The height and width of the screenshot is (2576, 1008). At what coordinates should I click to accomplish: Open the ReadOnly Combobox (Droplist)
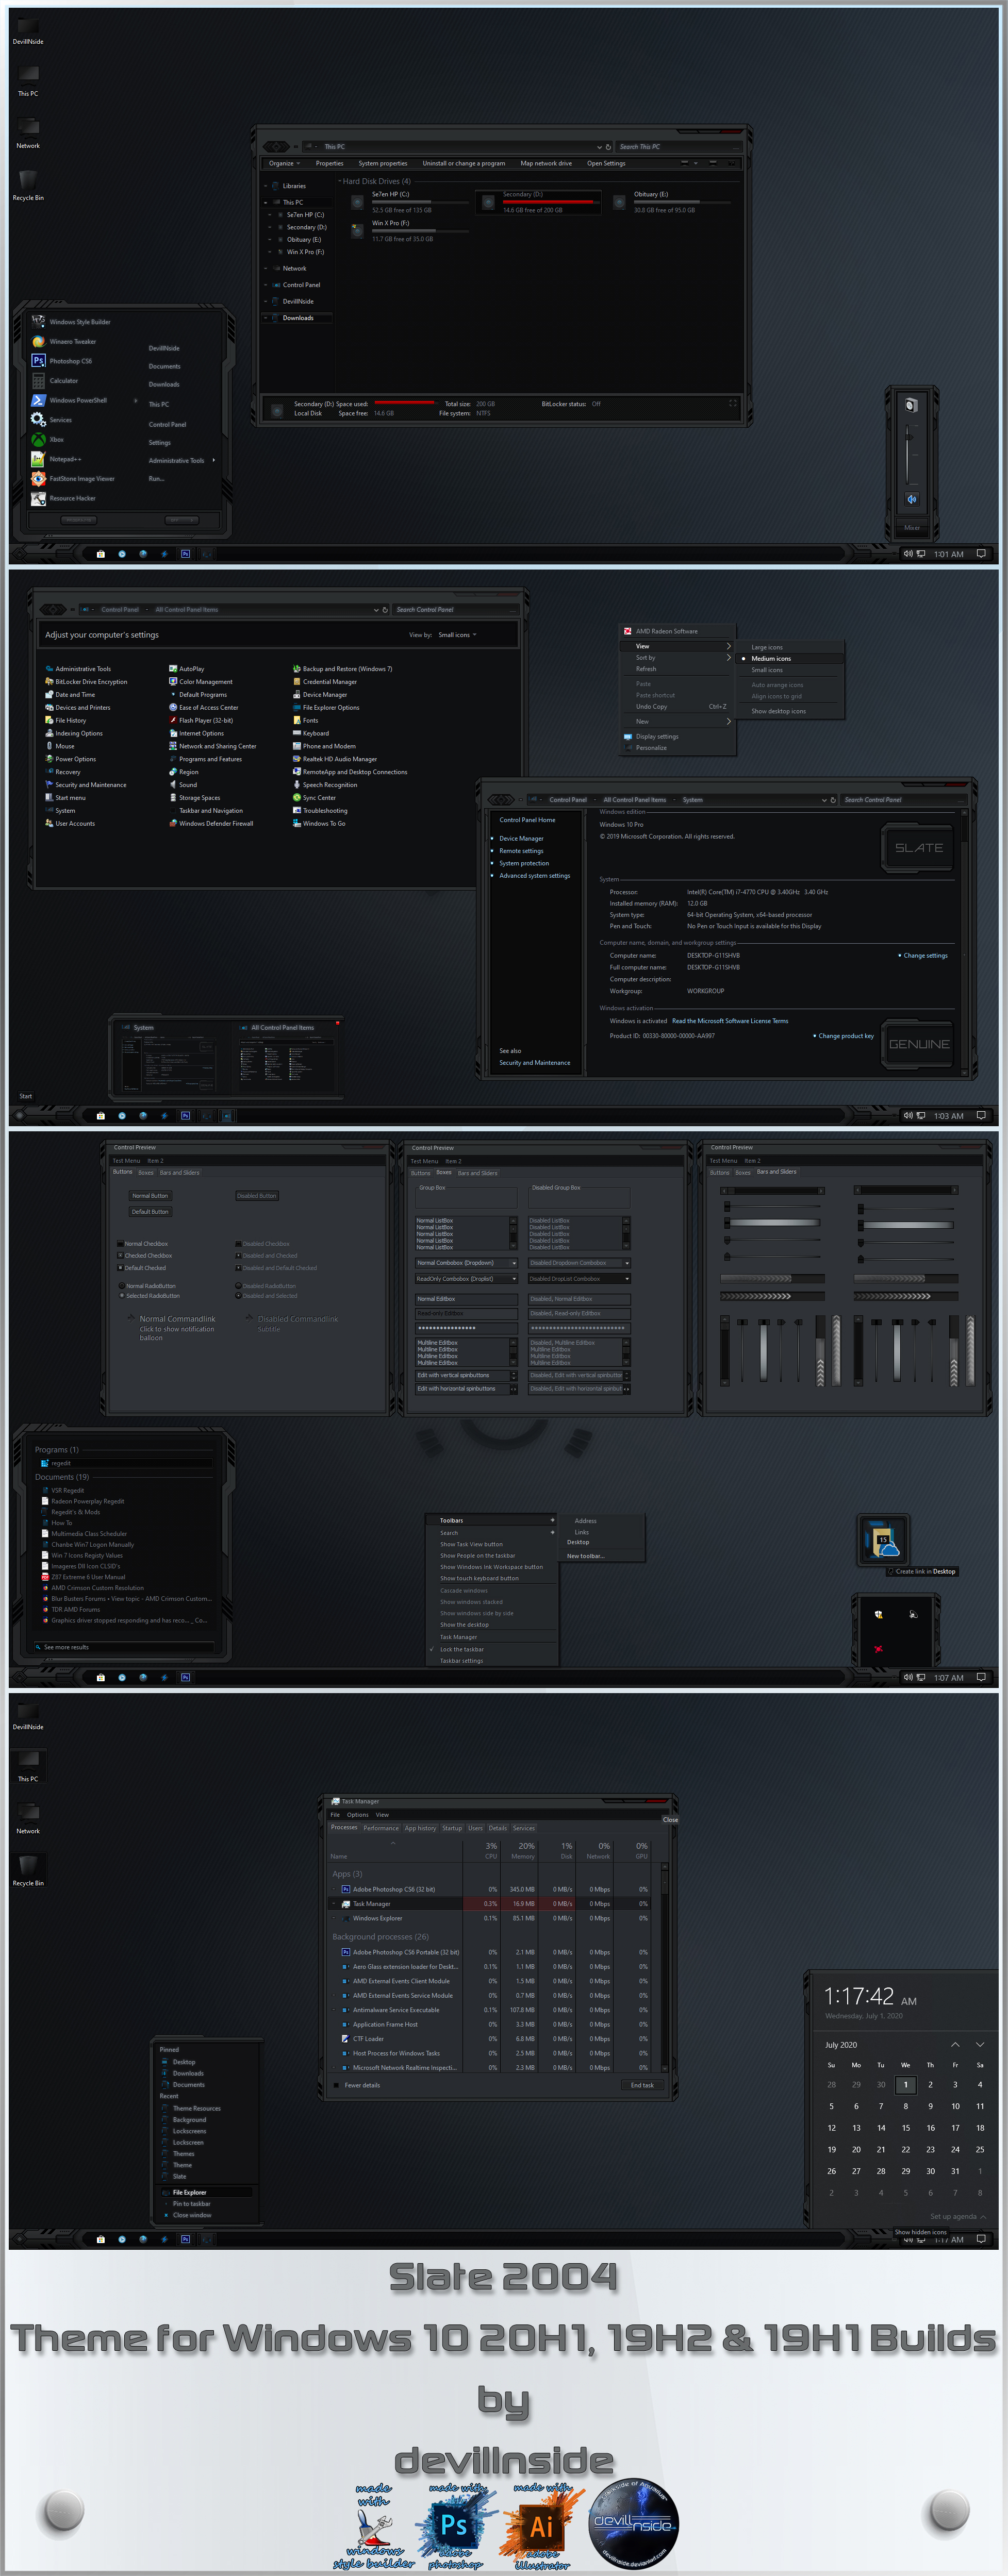coord(466,1279)
